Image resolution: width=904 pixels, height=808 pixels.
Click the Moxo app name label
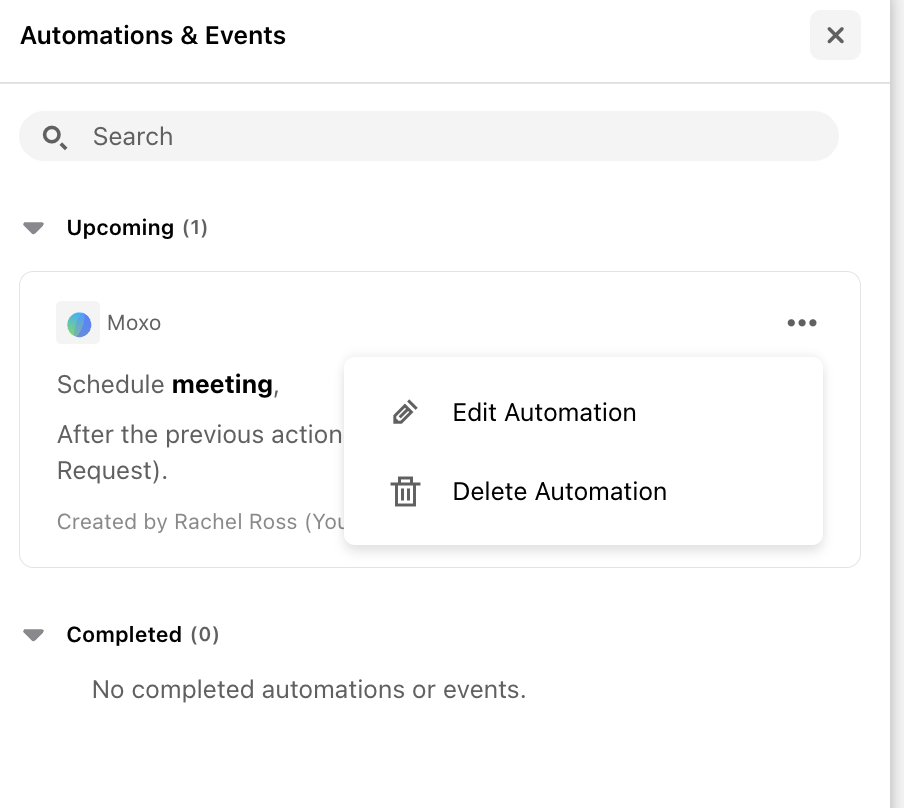[134, 323]
